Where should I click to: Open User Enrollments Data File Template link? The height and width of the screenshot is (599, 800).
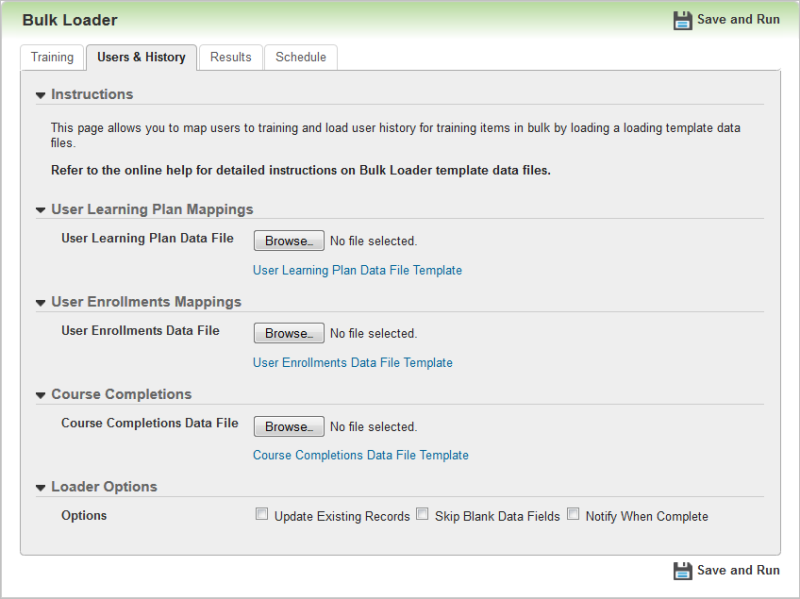click(x=352, y=363)
